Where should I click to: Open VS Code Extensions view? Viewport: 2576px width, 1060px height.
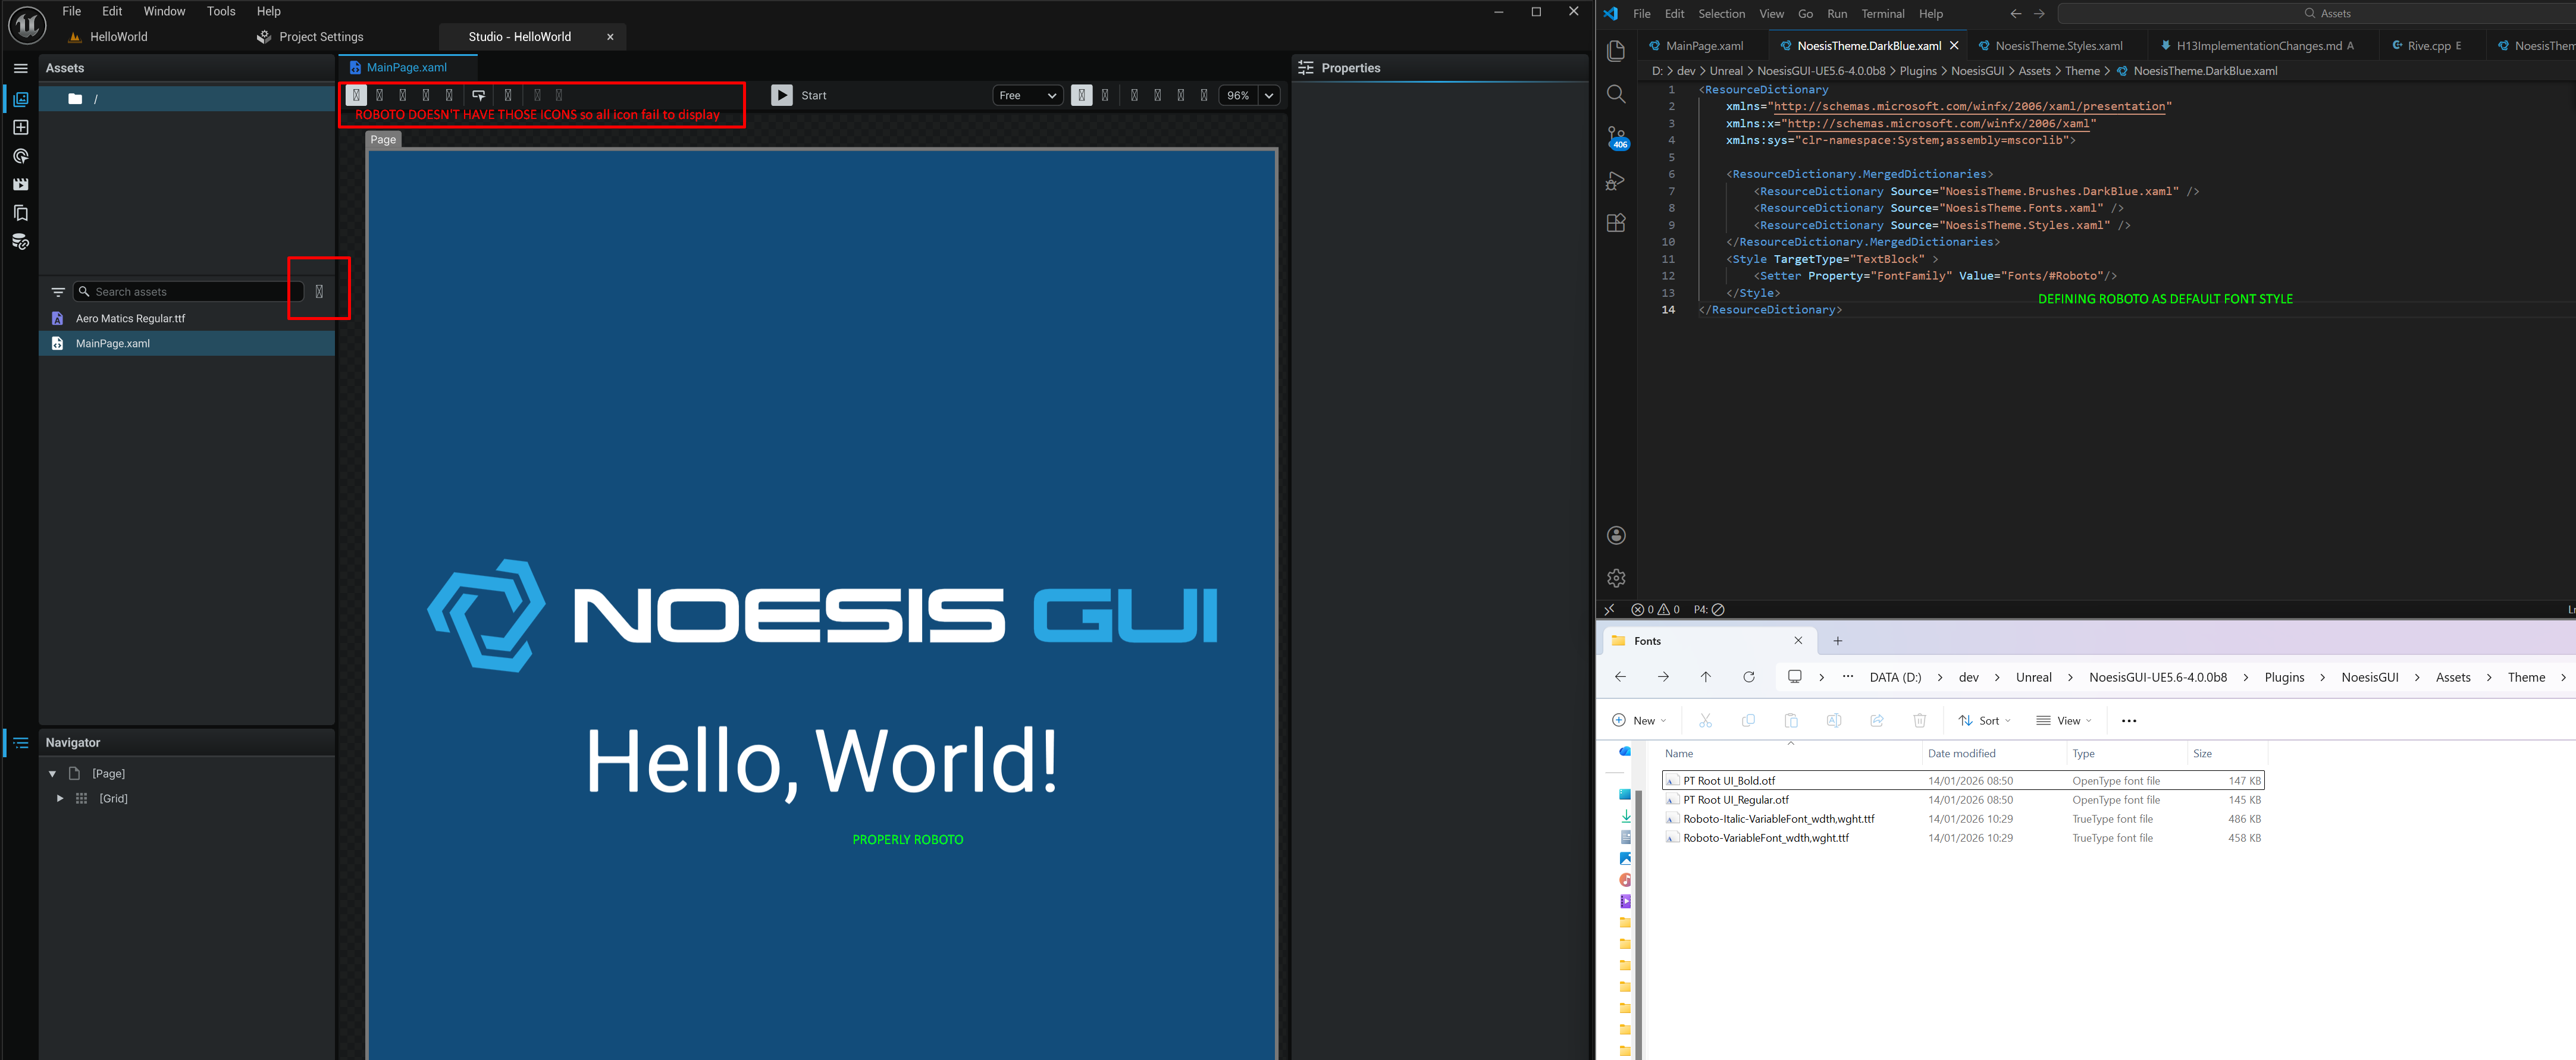[1616, 223]
